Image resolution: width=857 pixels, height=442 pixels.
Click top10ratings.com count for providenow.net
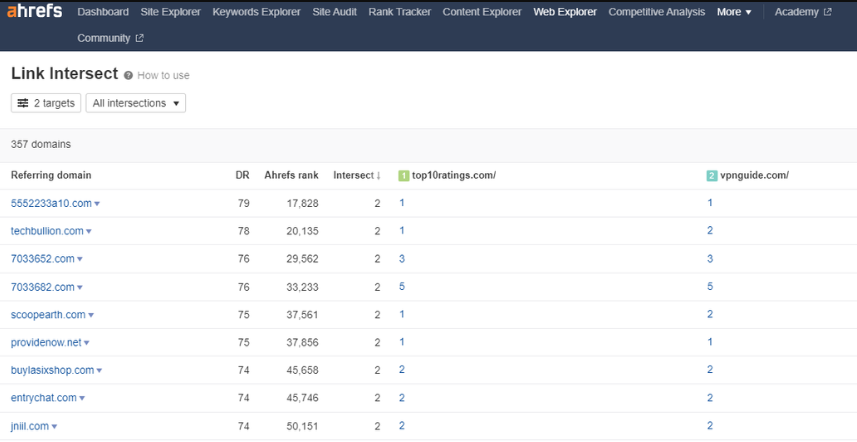point(402,342)
